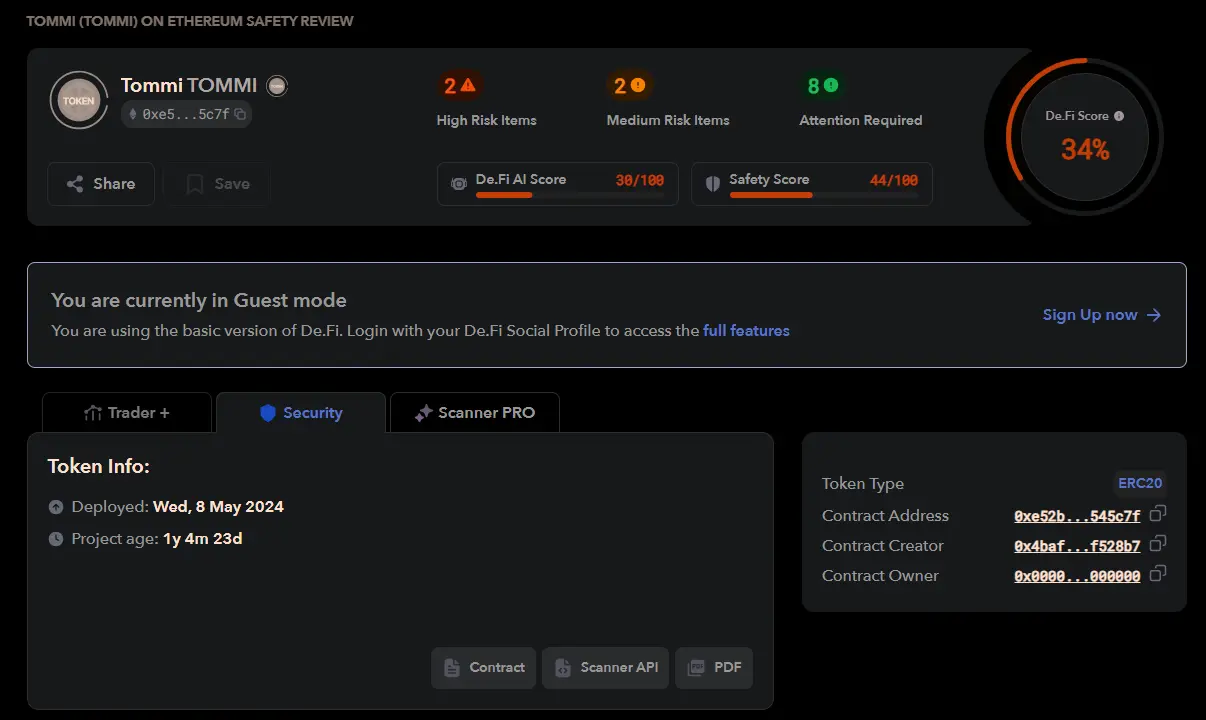Save the token with bookmark button
The height and width of the screenshot is (720, 1206).
point(217,184)
